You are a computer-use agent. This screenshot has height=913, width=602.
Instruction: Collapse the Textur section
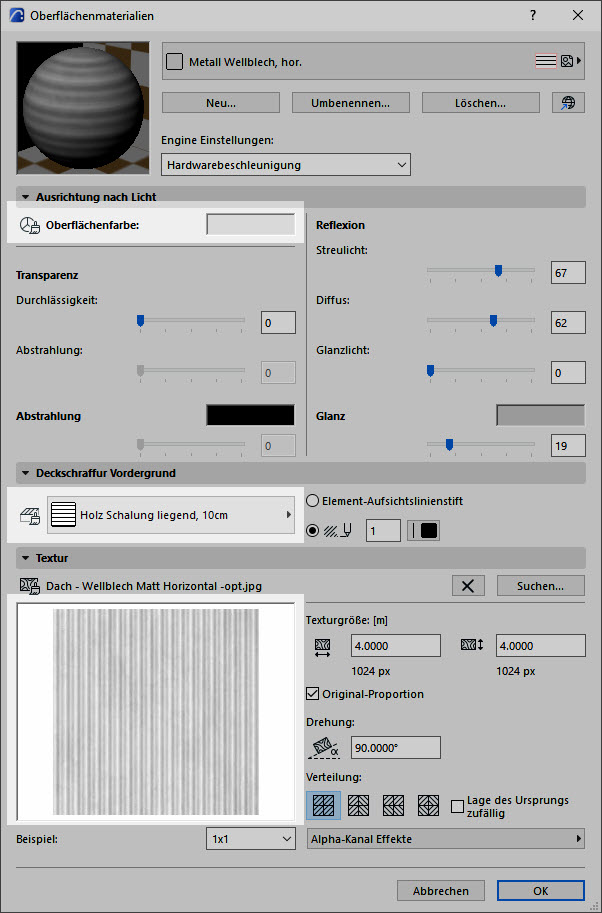pos(25,557)
